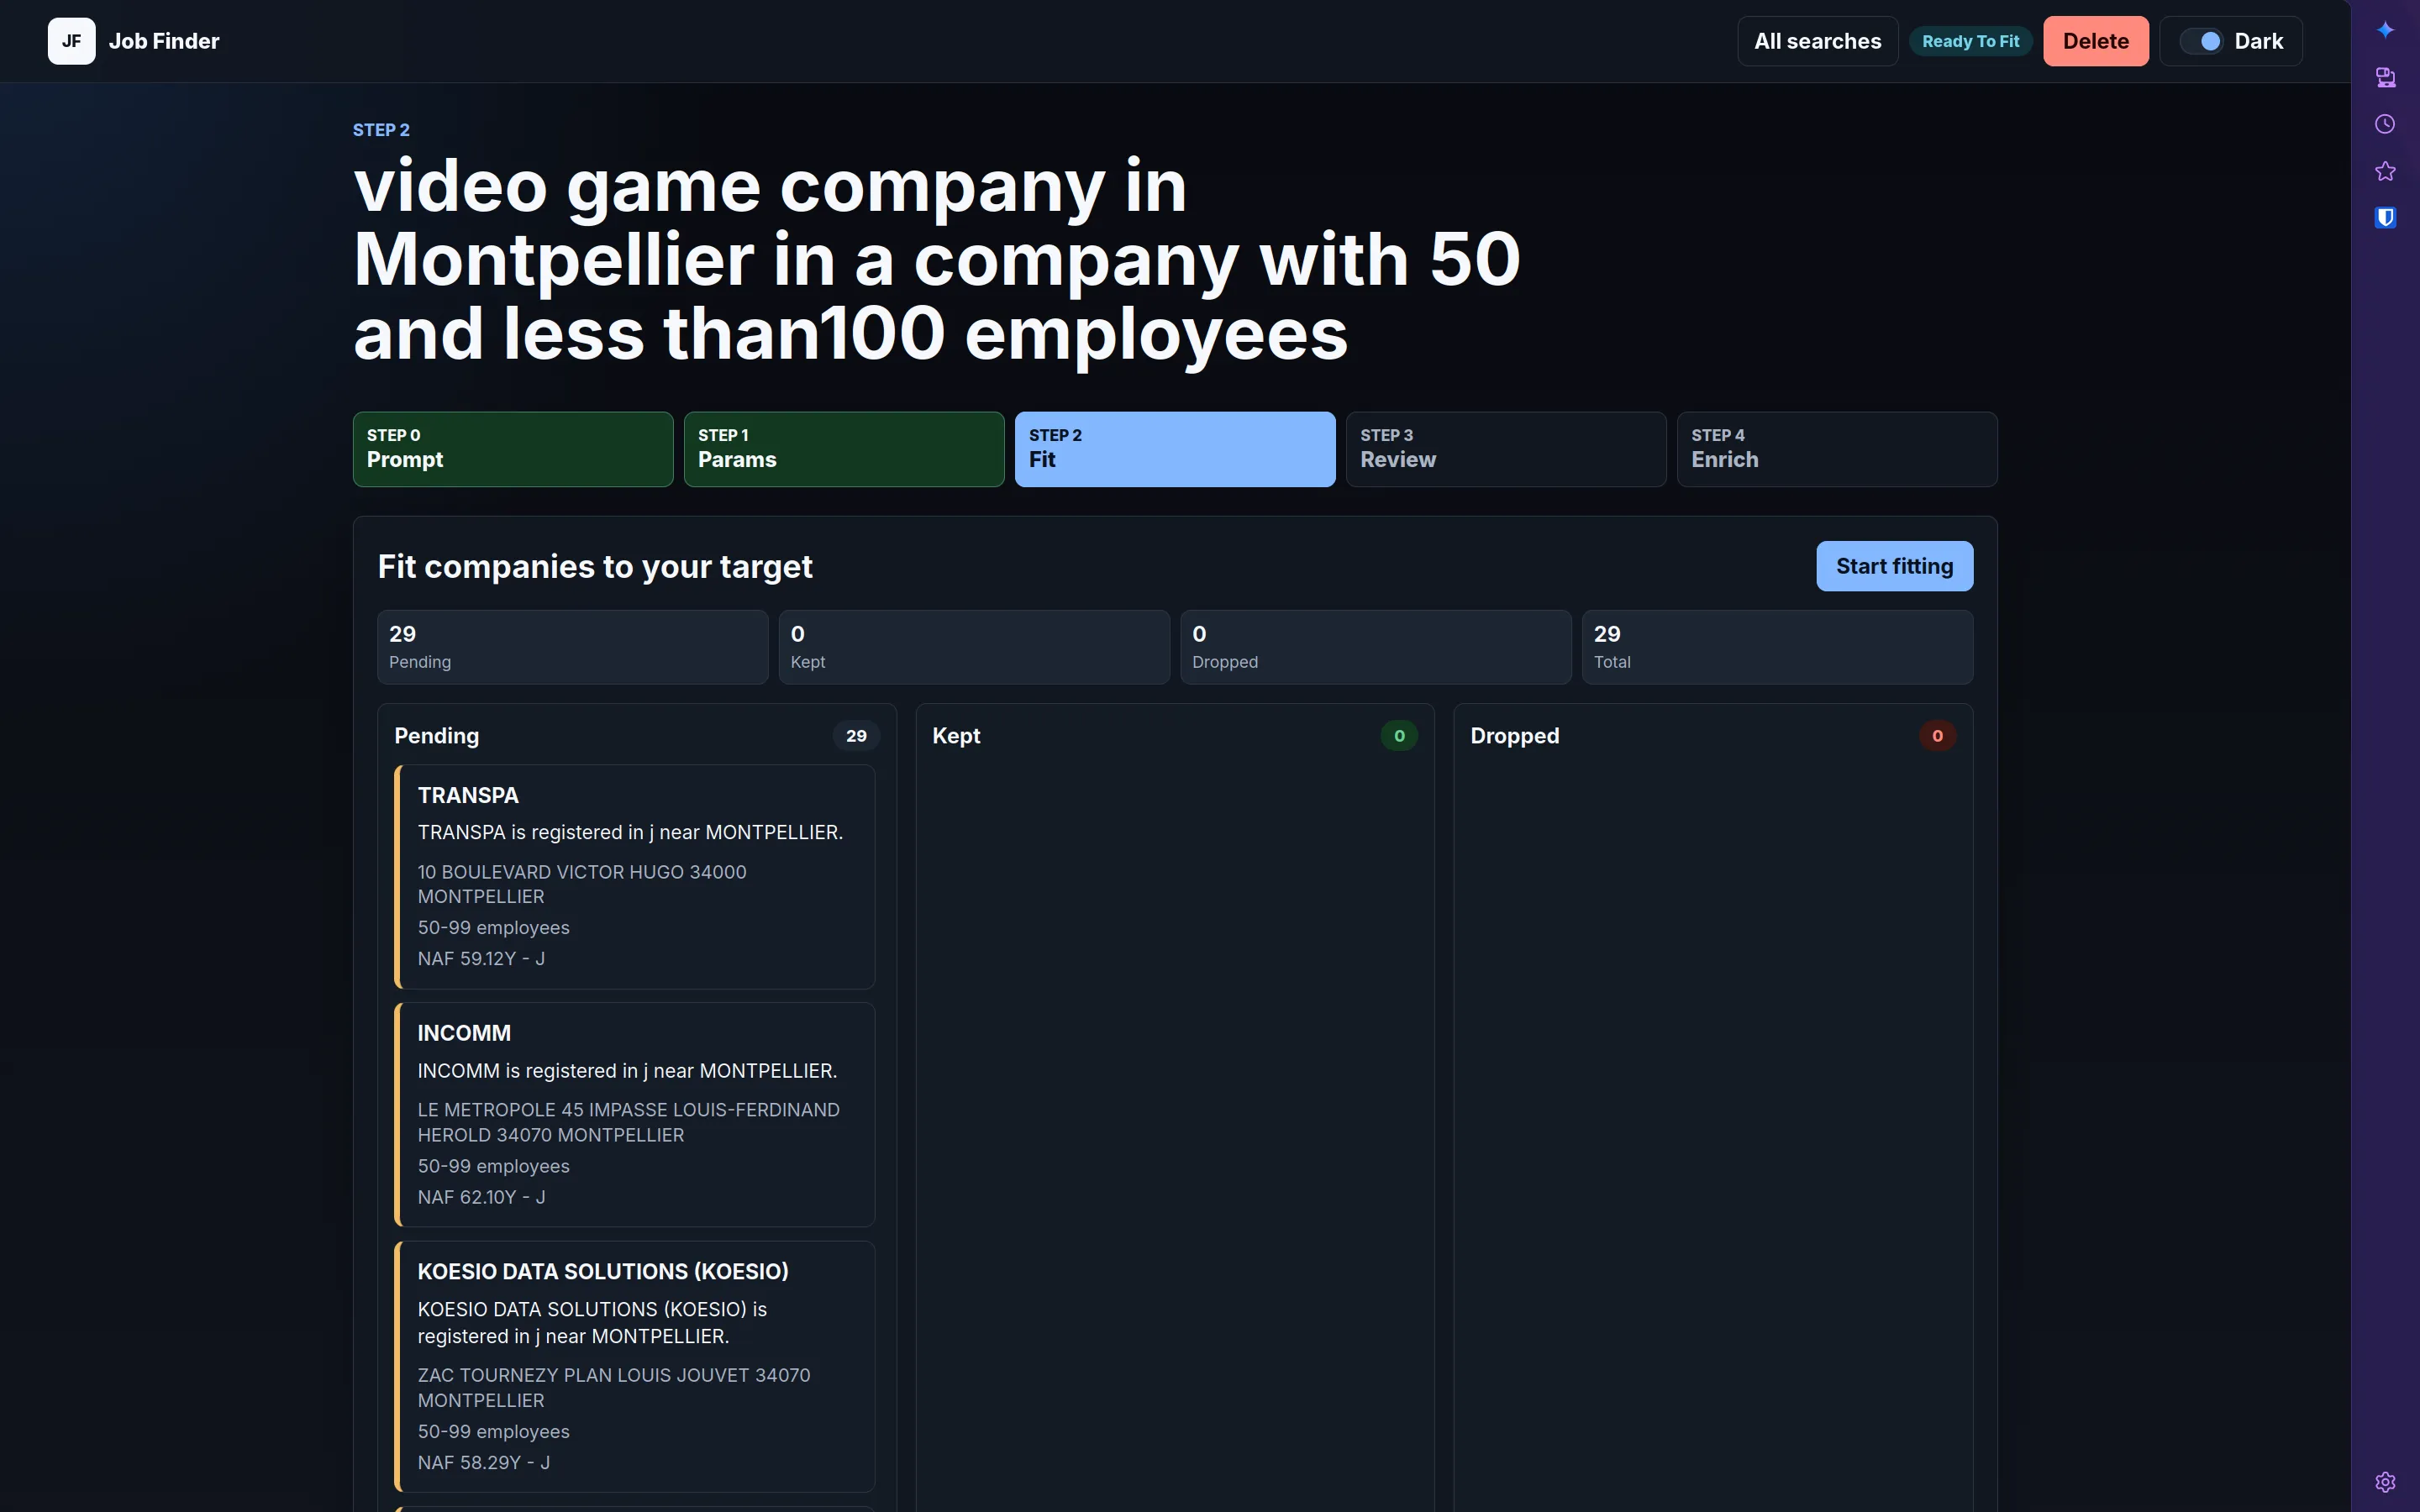Click the red Delete button
Viewport: 2420px width, 1512px height.
[2095, 41]
